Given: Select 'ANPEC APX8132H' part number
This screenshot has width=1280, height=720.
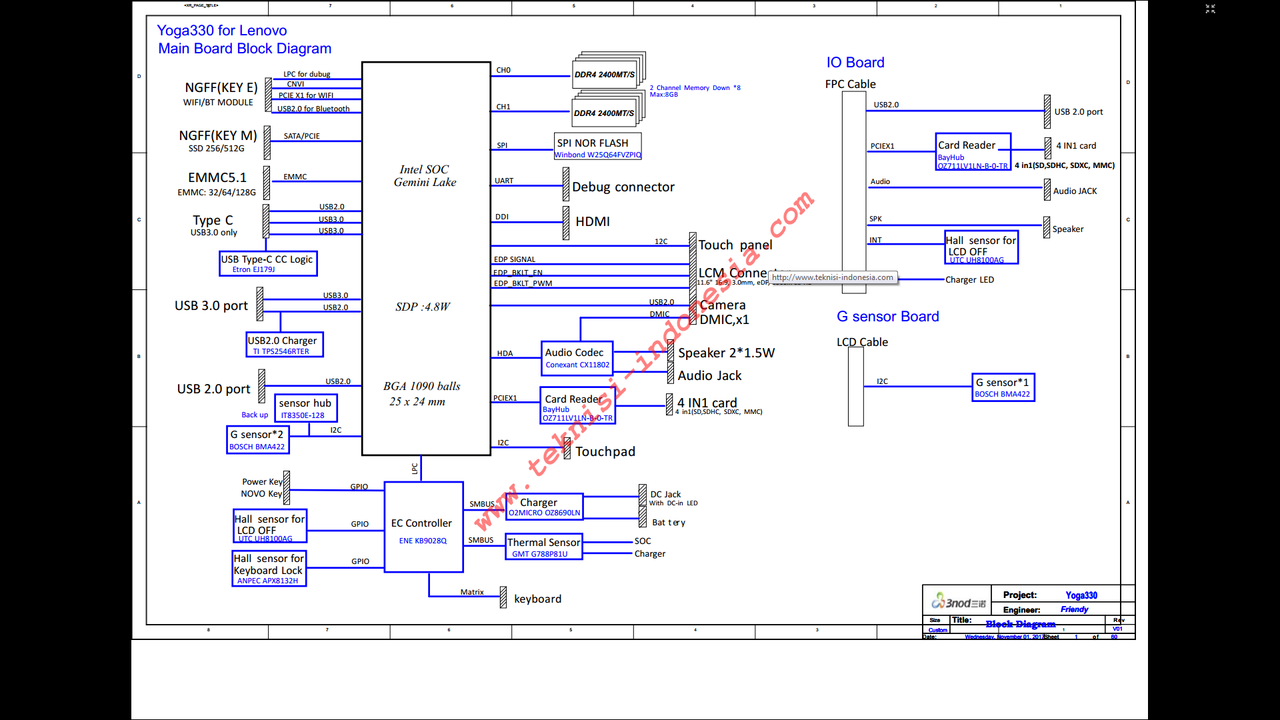Looking at the screenshot, I should (266, 580).
